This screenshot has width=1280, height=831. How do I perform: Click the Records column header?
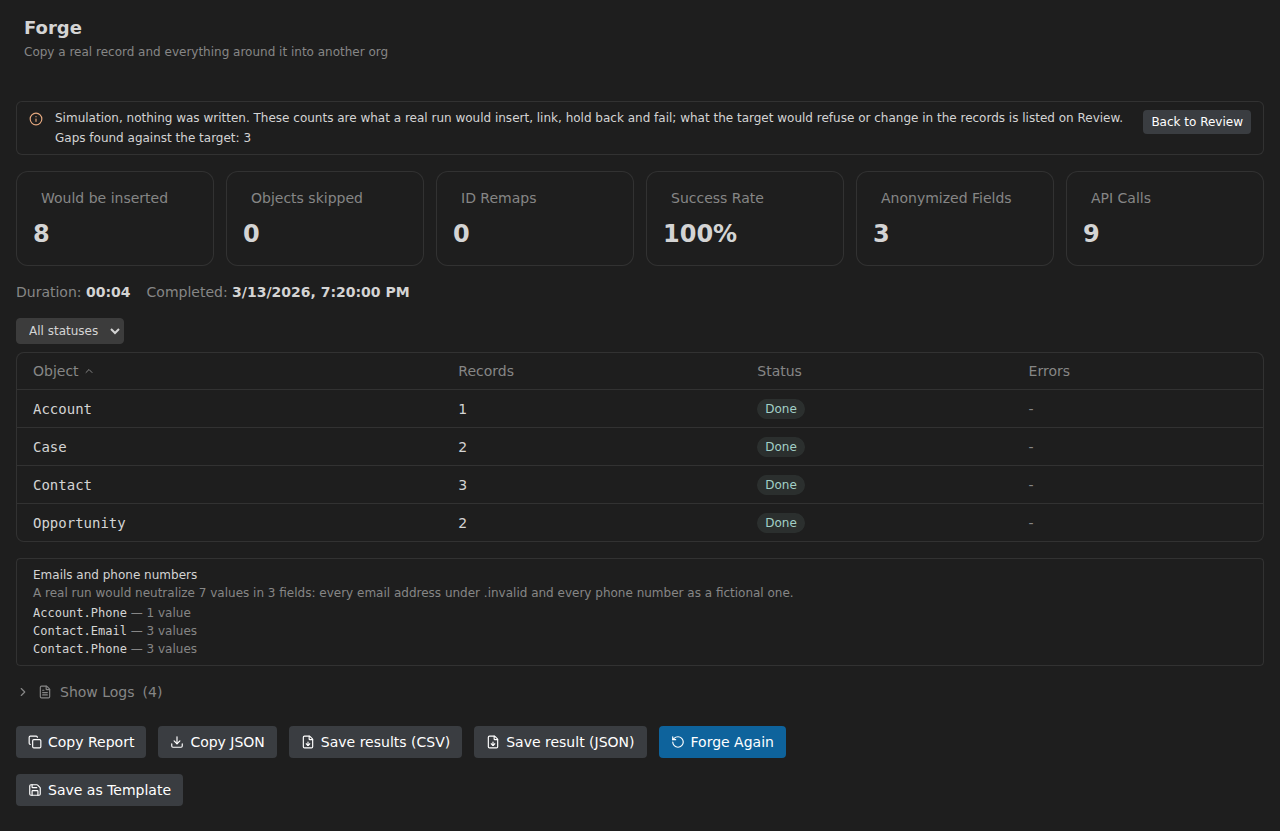(x=486, y=371)
